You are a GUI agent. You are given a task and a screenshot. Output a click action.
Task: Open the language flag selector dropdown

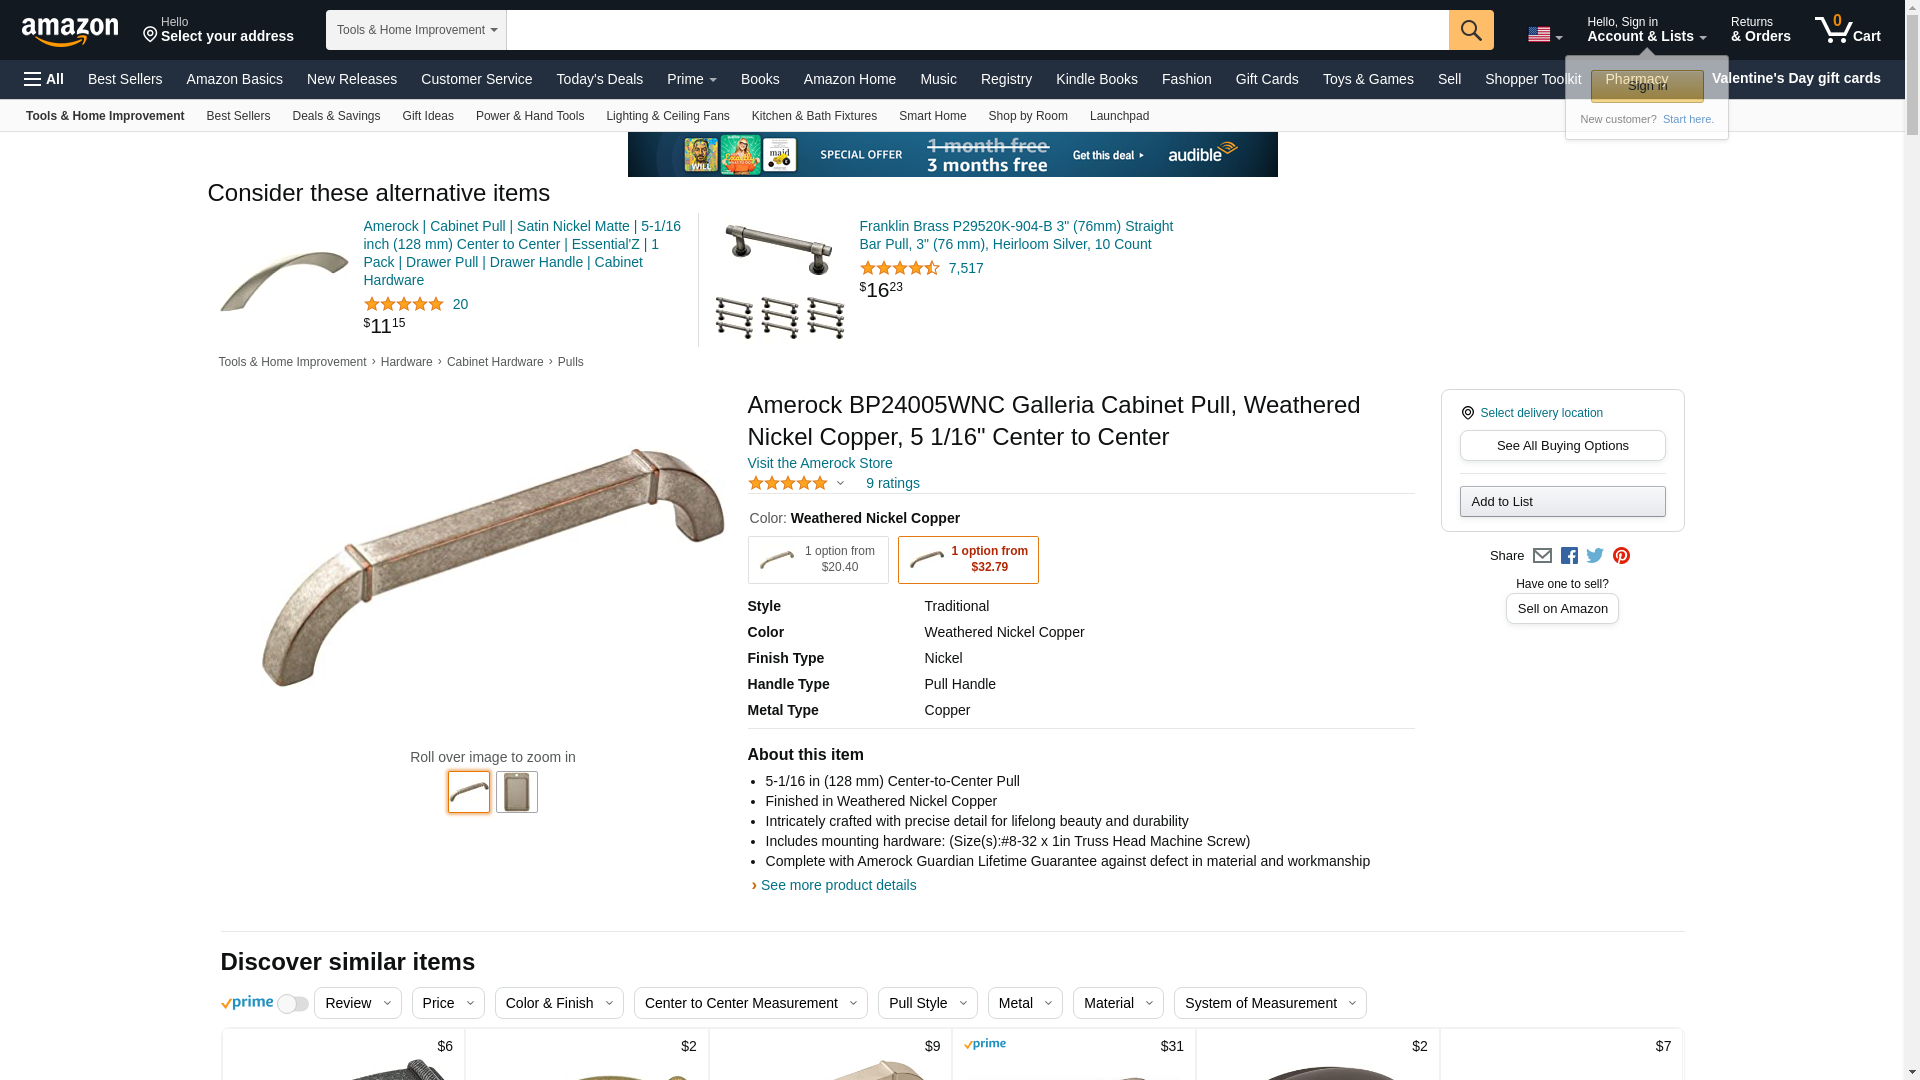pyautogui.click(x=1545, y=35)
